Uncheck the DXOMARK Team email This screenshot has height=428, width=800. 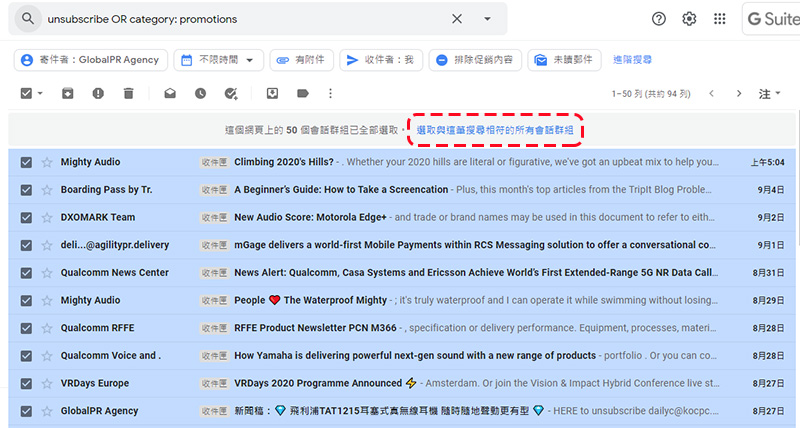point(26,217)
